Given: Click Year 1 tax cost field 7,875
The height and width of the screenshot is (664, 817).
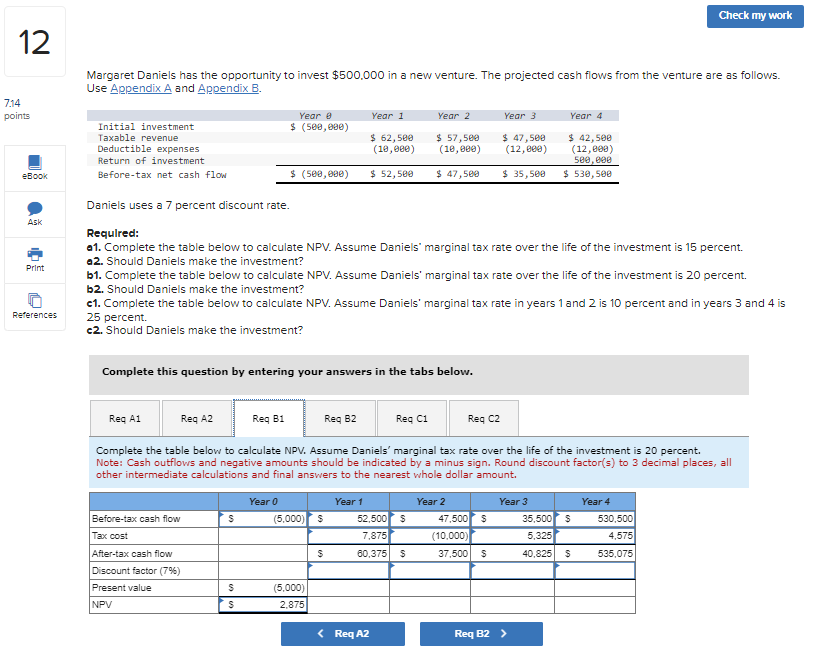Looking at the screenshot, I should pyautogui.click(x=349, y=536).
